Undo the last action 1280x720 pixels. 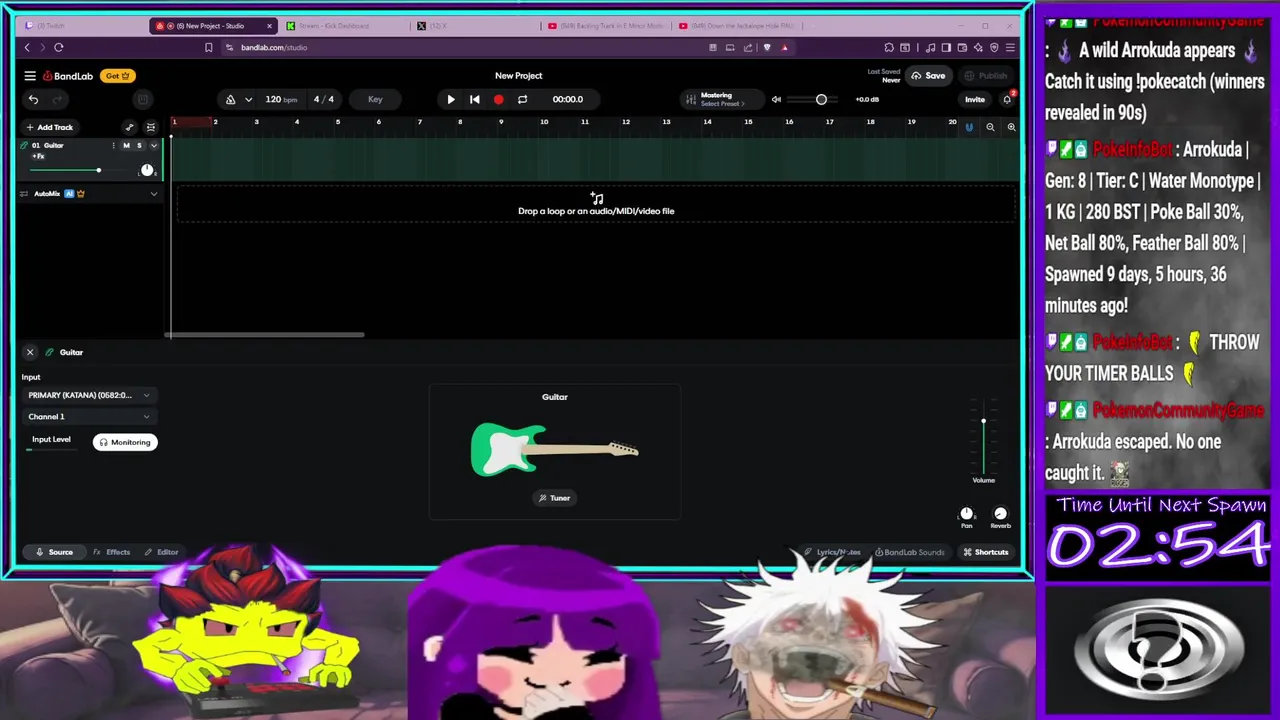[x=33, y=99]
